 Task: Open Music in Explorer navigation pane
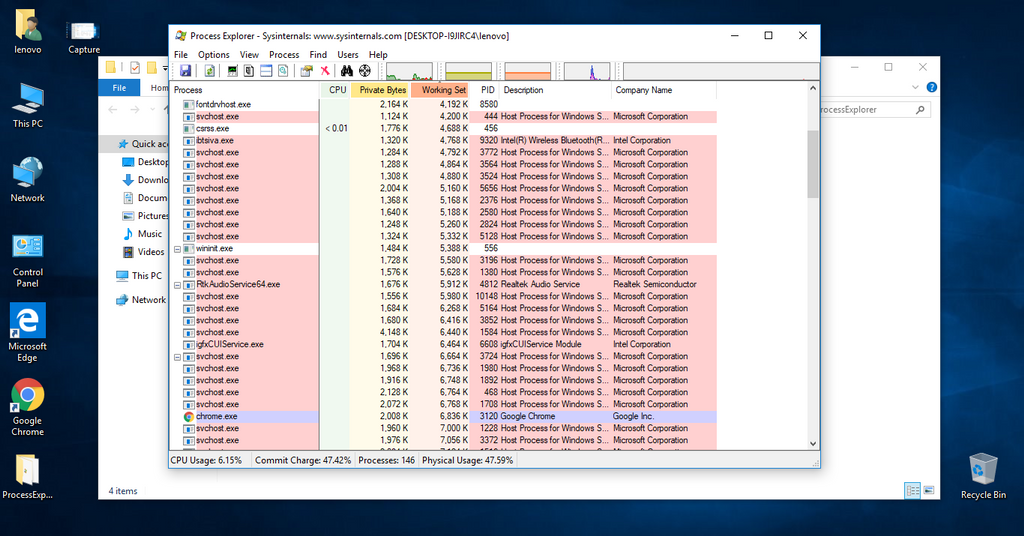click(142, 234)
